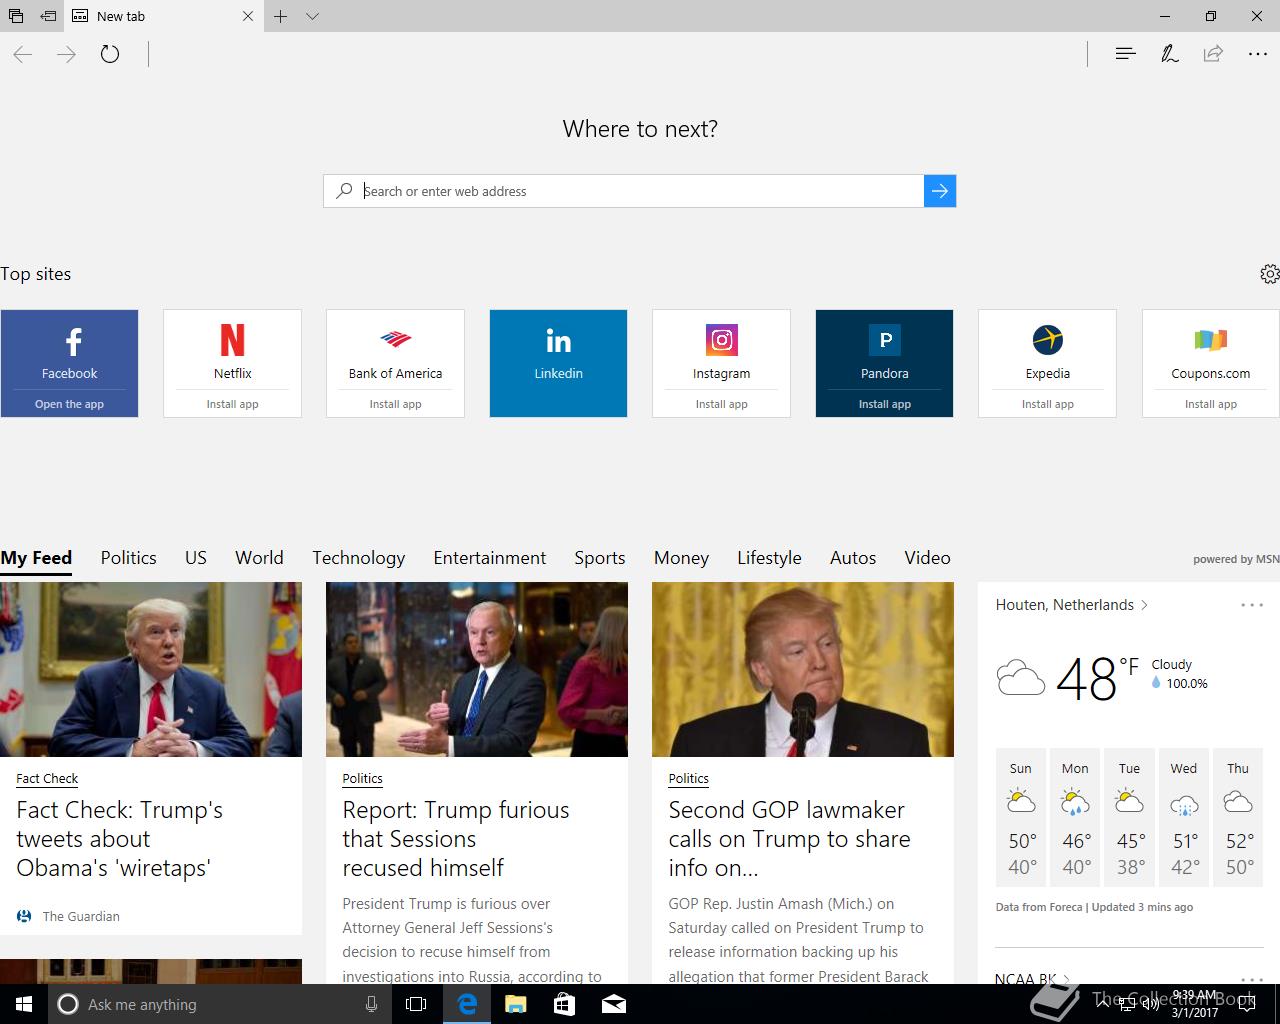Expand Houten, Netherlands weather location
Viewport: 1280px width, 1024px height.
tap(1072, 605)
